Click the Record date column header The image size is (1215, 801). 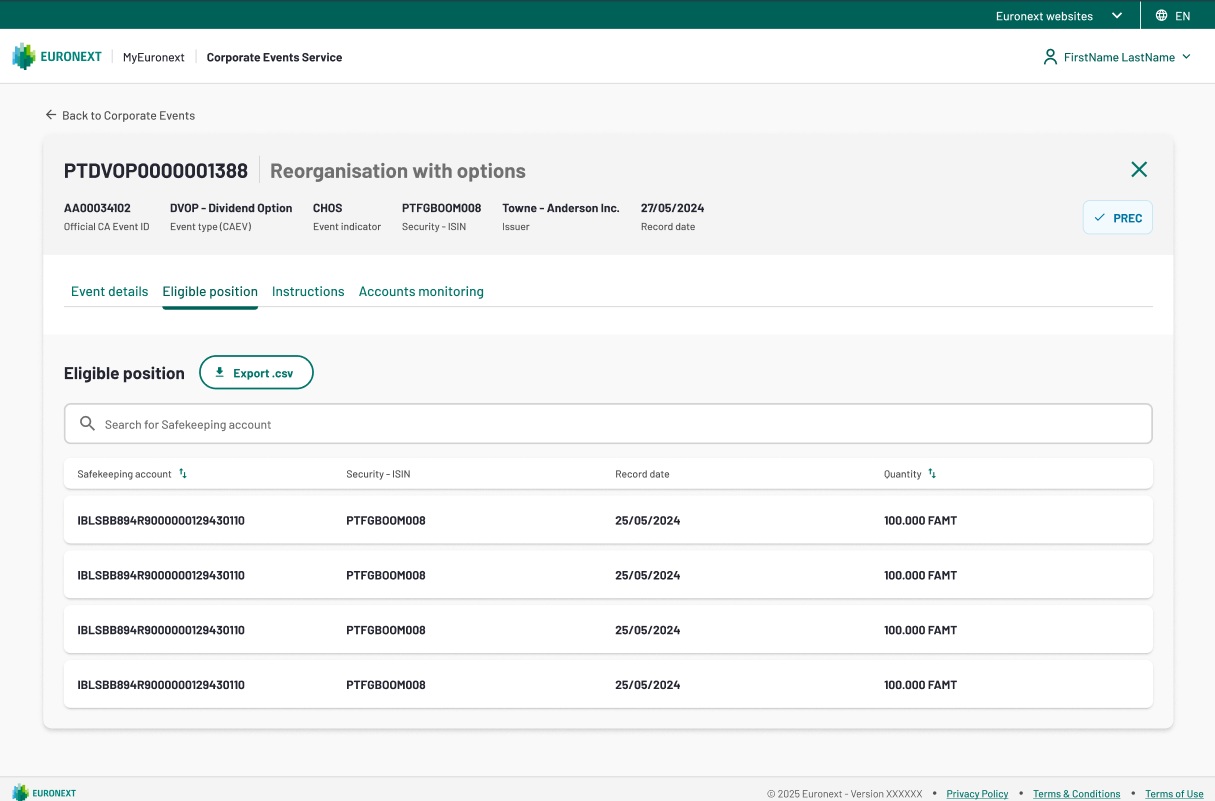[642, 474]
